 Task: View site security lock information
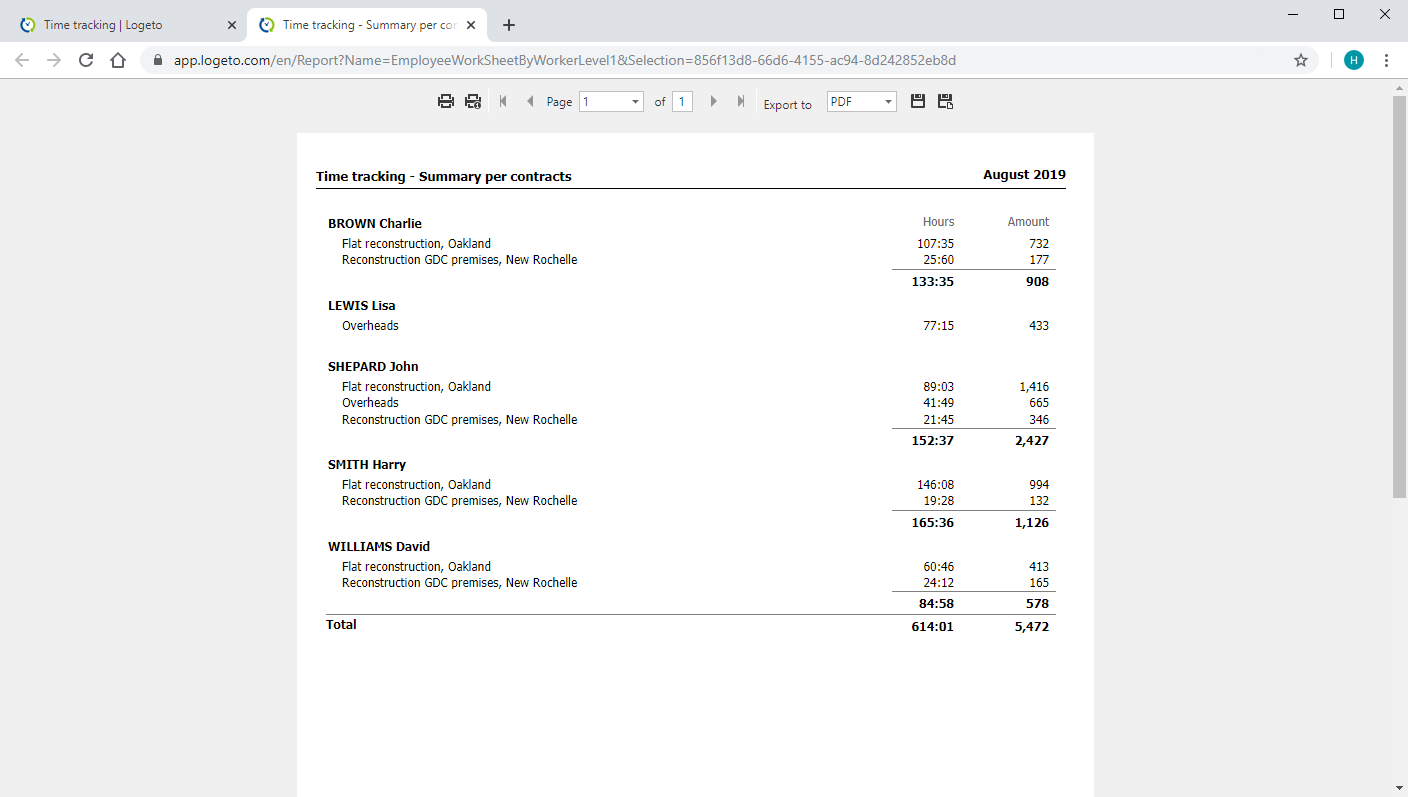click(x=157, y=60)
